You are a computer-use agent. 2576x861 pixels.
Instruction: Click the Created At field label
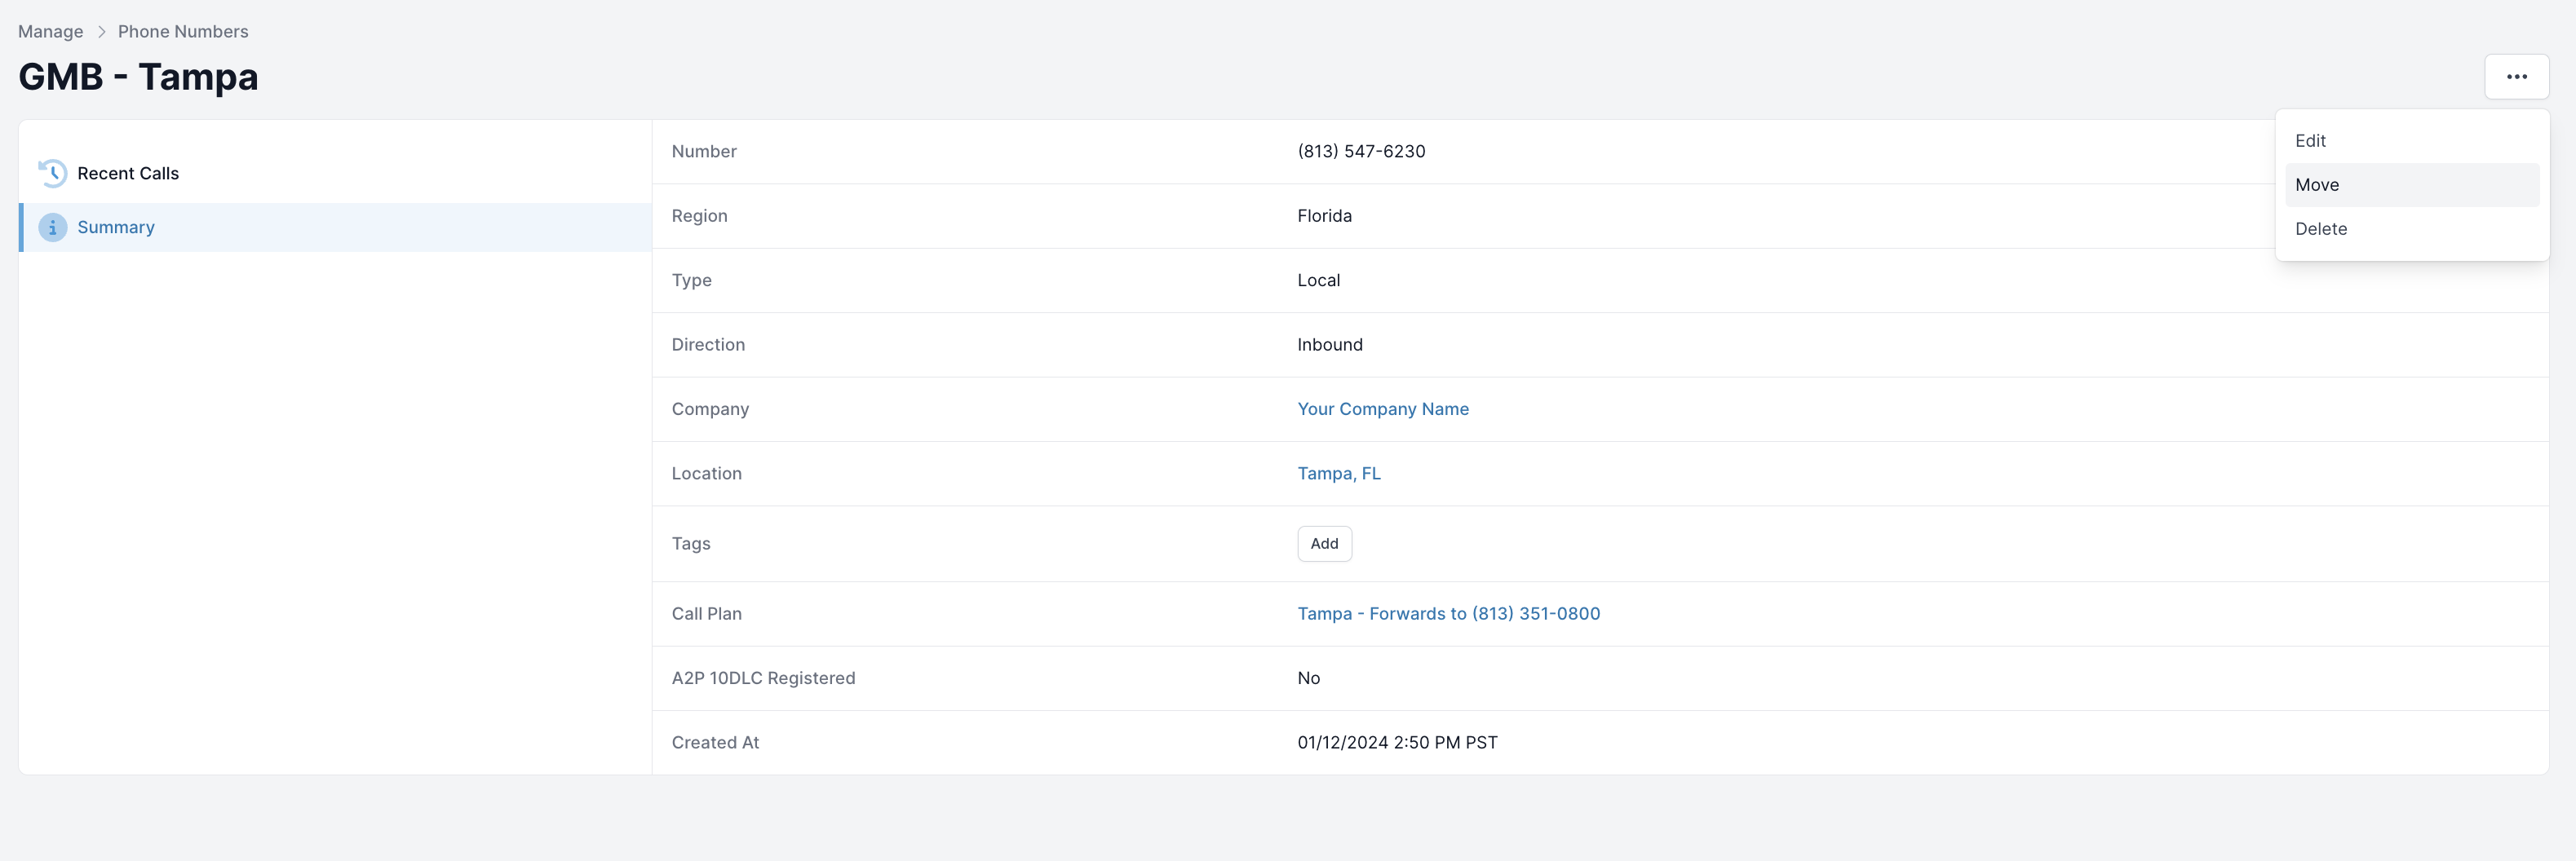pos(715,742)
